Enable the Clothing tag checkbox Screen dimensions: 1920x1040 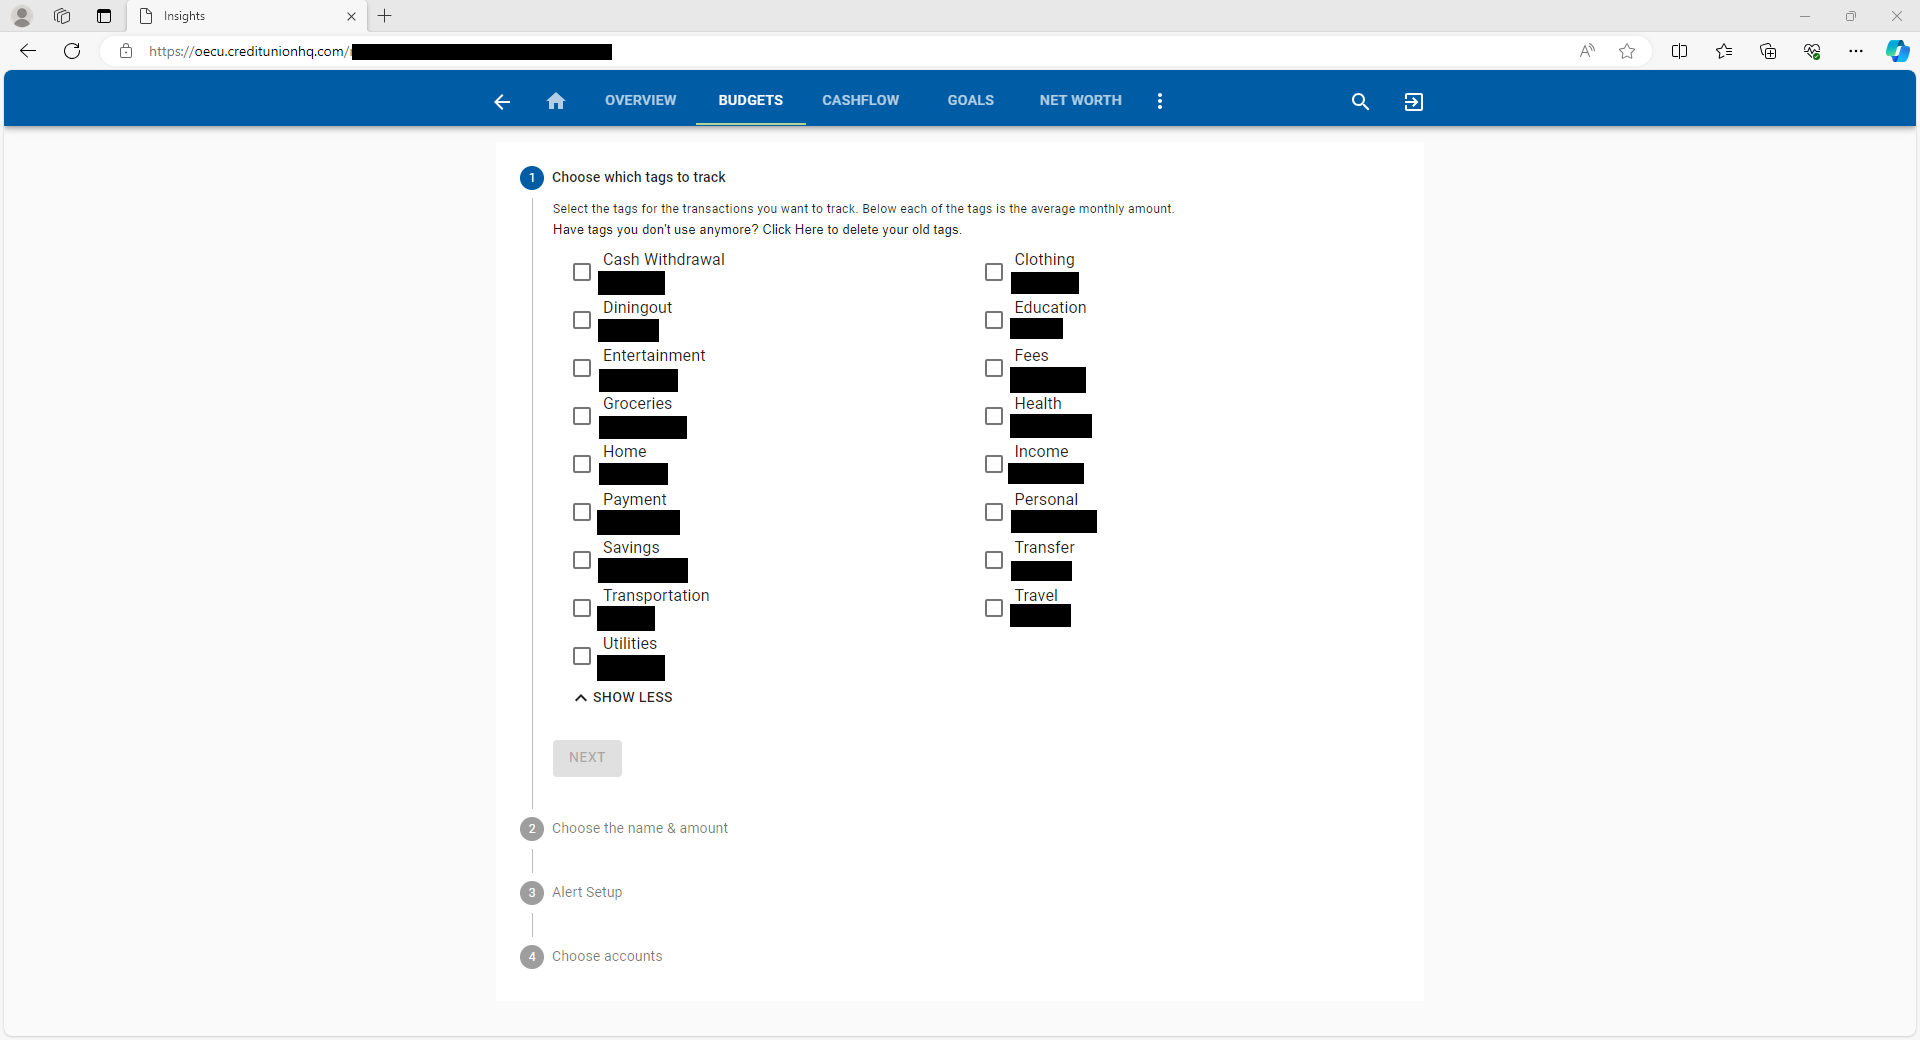[x=994, y=272]
